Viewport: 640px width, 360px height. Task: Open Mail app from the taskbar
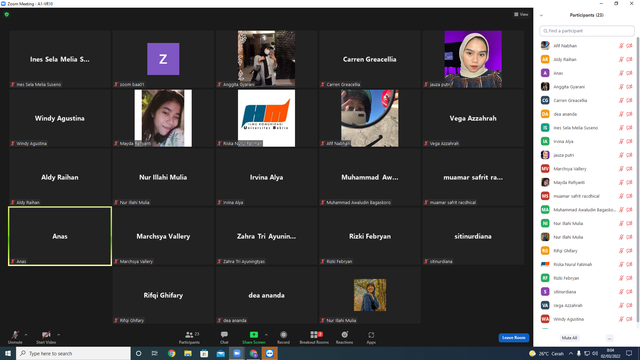click(220, 353)
